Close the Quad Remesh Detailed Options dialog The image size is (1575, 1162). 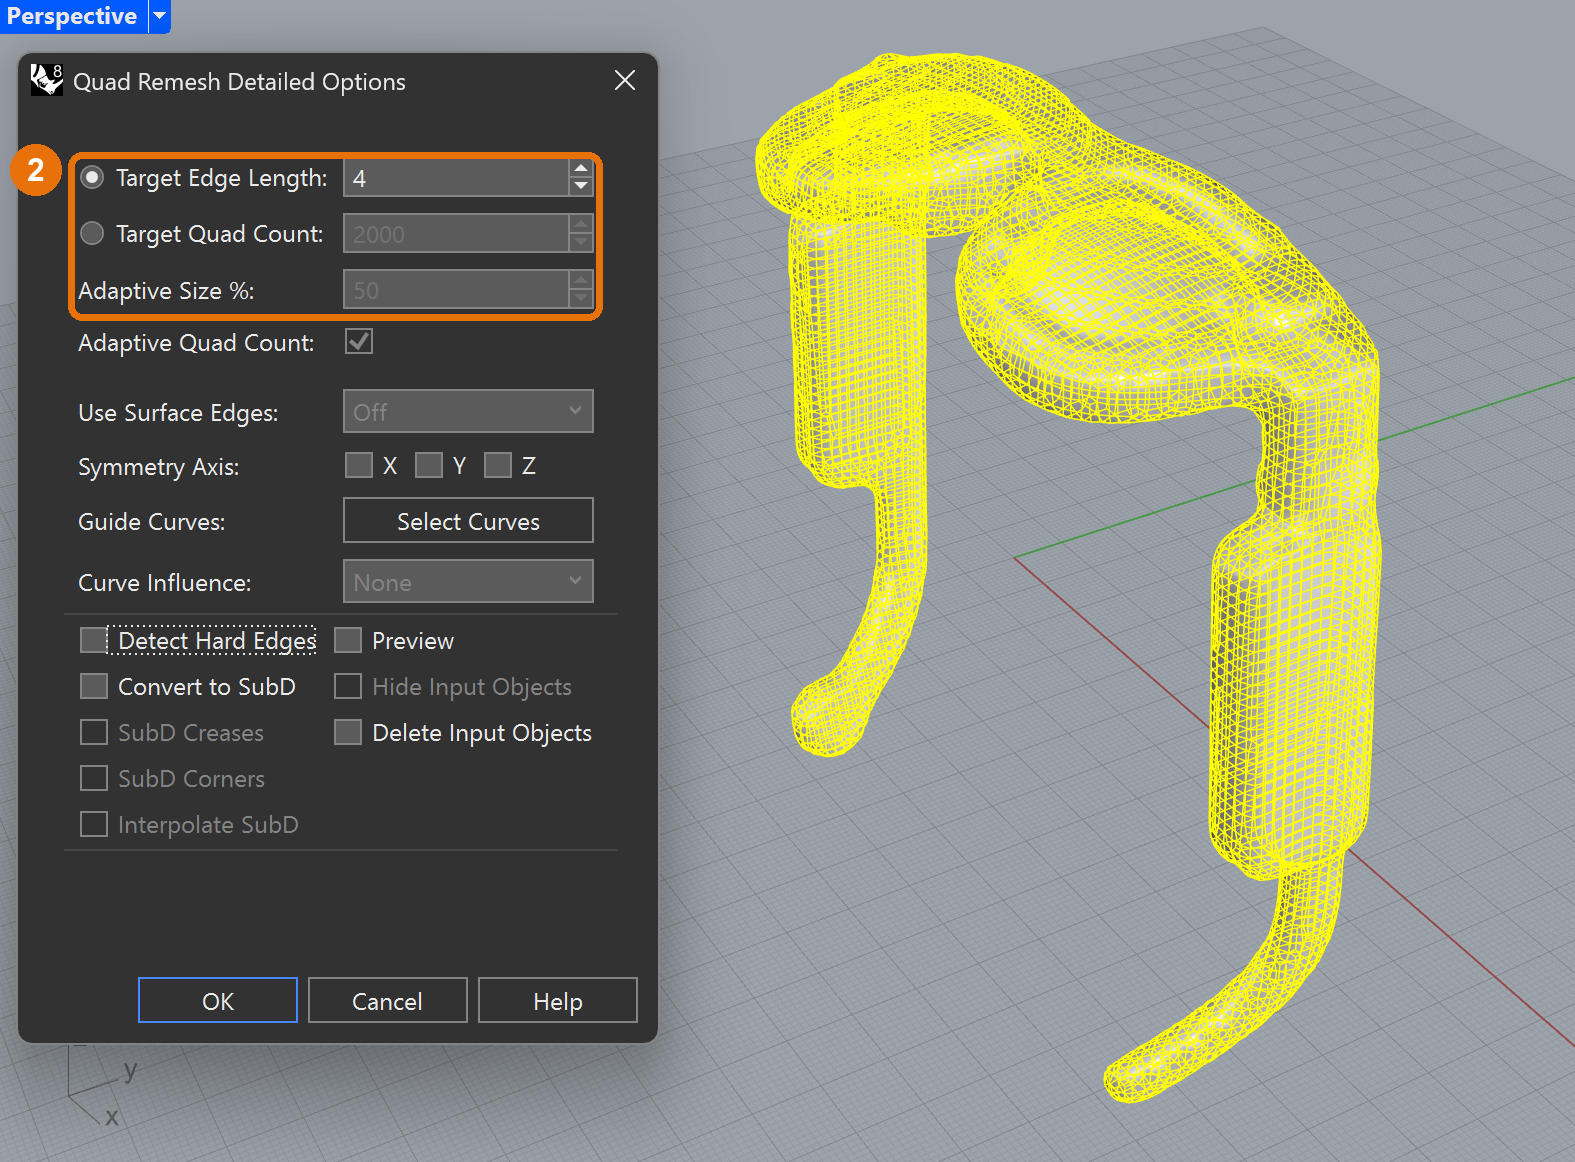625,80
